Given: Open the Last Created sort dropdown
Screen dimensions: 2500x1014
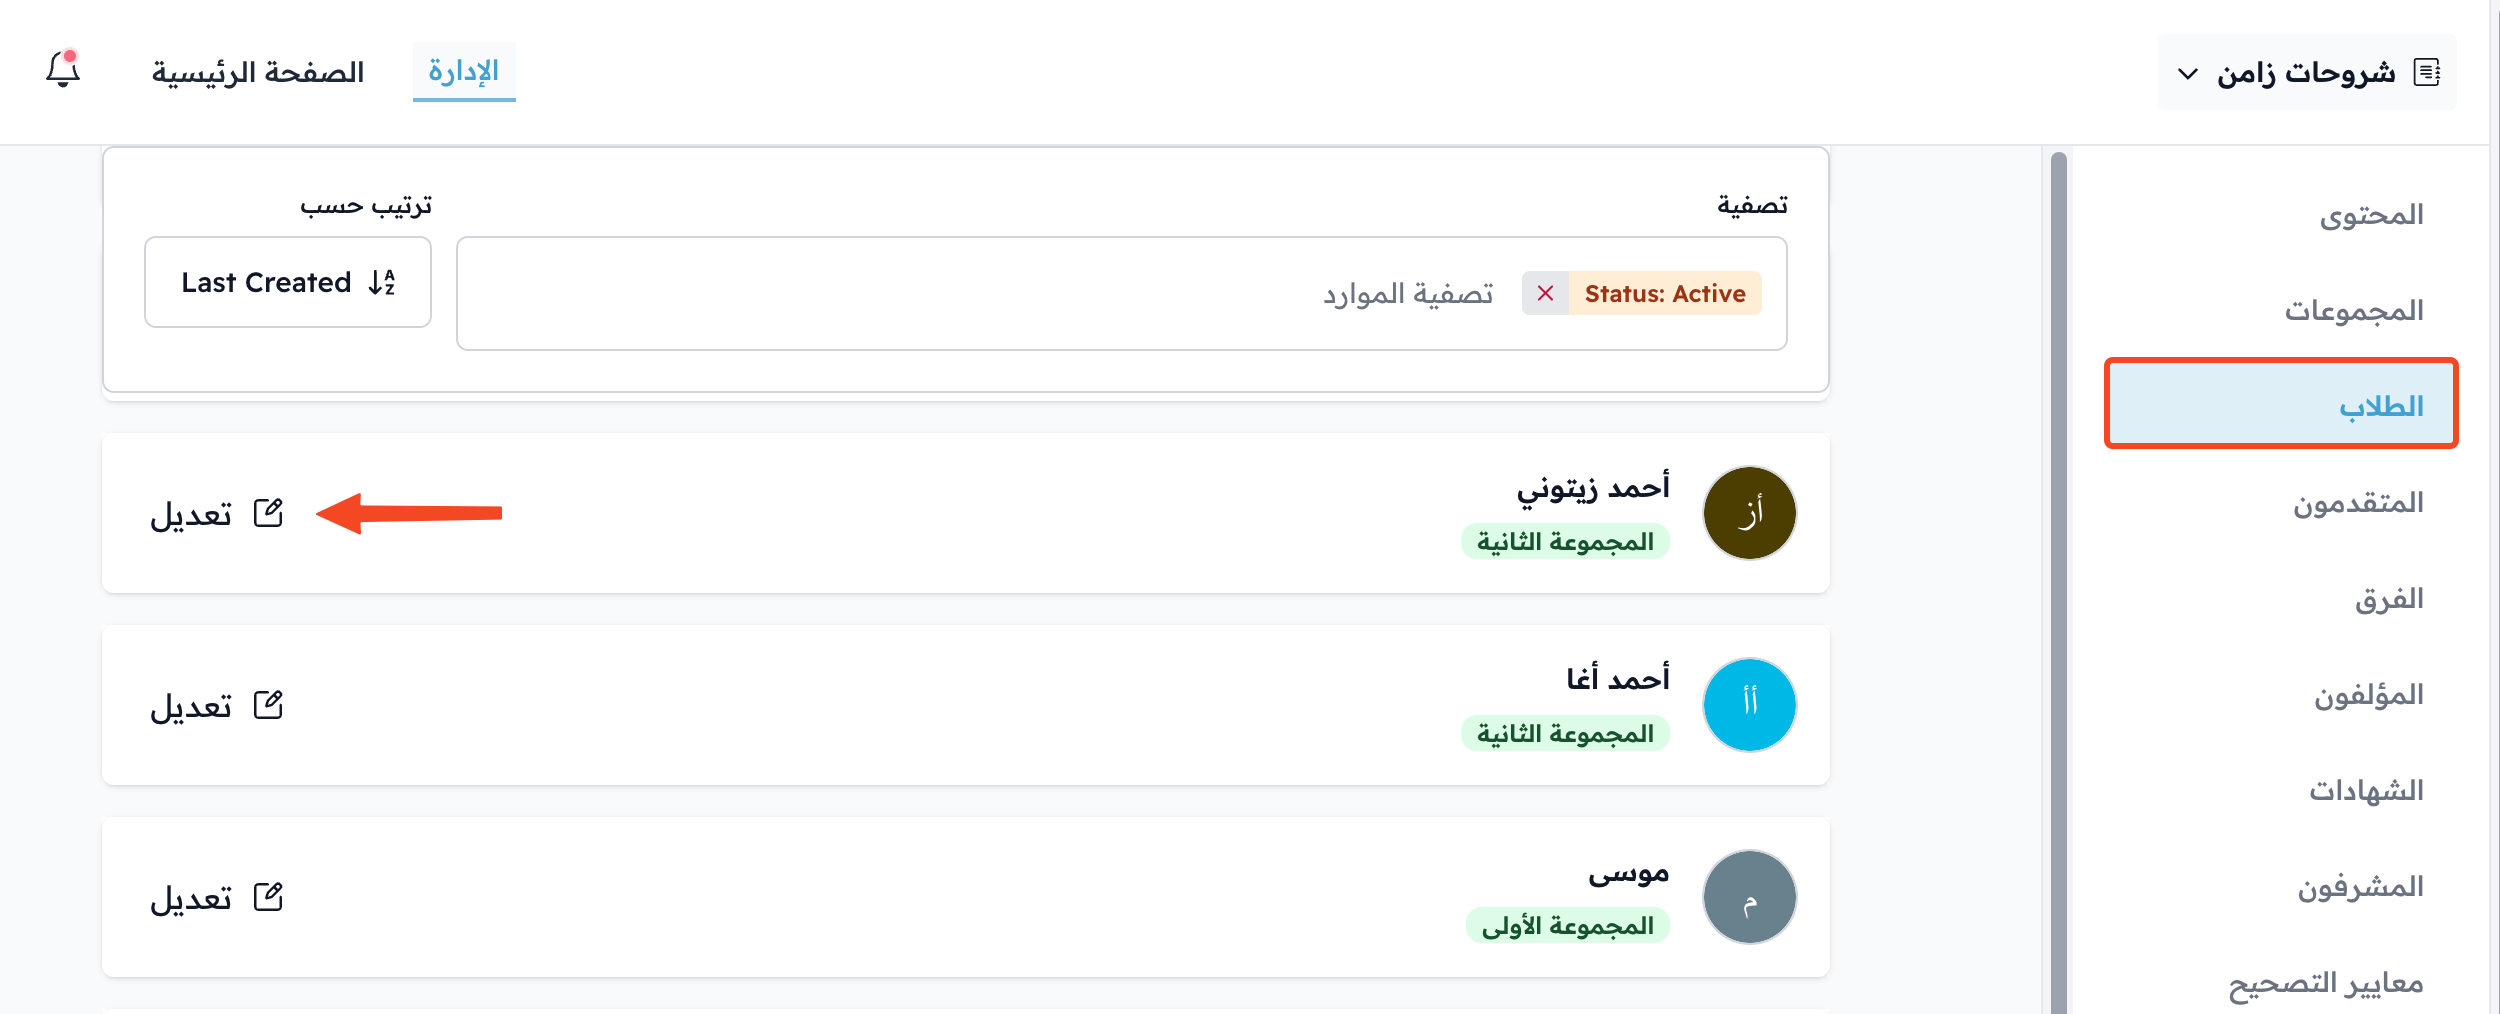Looking at the screenshot, I should pos(288,282).
